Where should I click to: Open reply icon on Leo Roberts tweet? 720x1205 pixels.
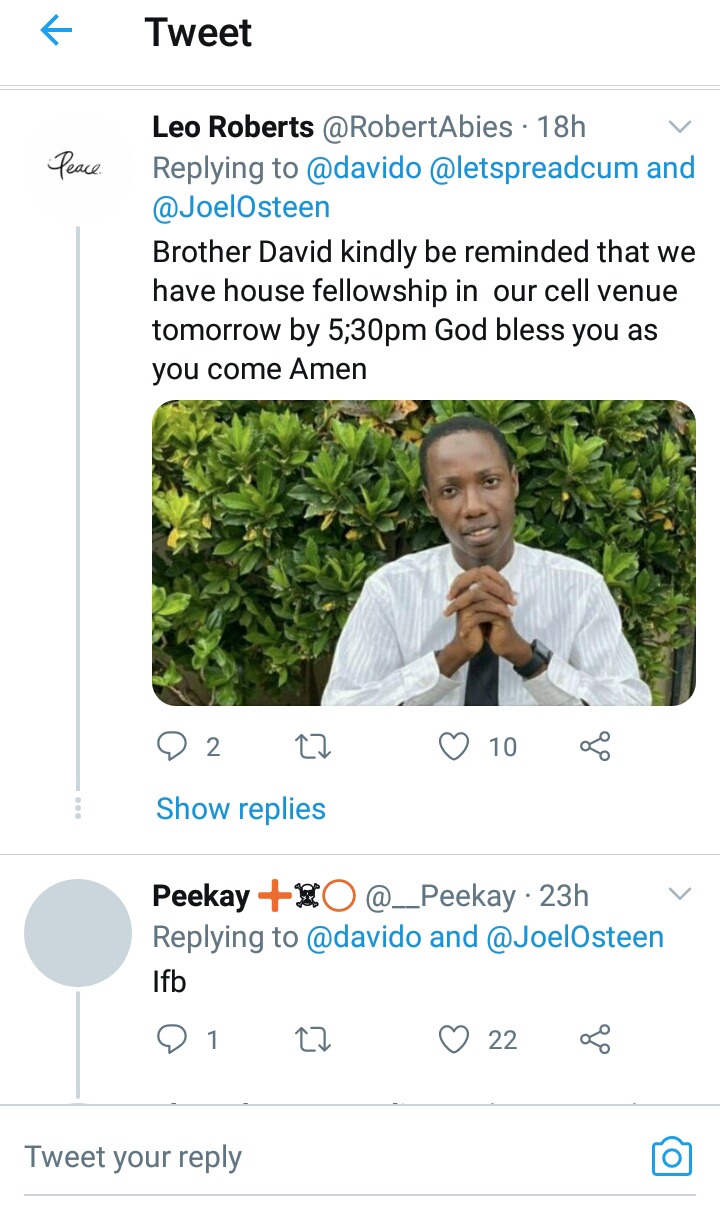pyautogui.click(x=173, y=746)
